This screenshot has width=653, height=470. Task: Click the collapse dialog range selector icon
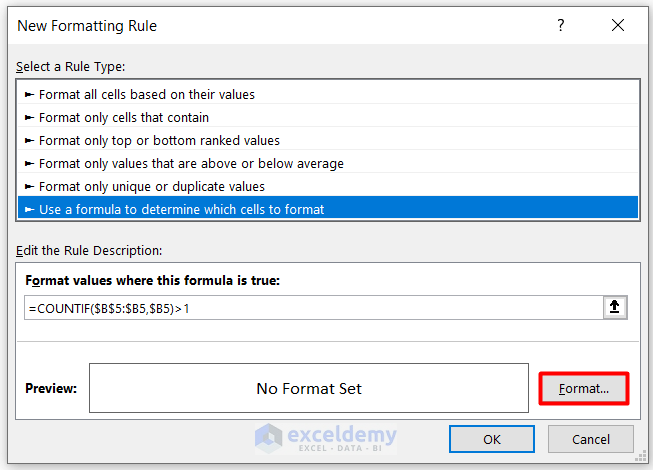pyautogui.click(x=615, y=308)
